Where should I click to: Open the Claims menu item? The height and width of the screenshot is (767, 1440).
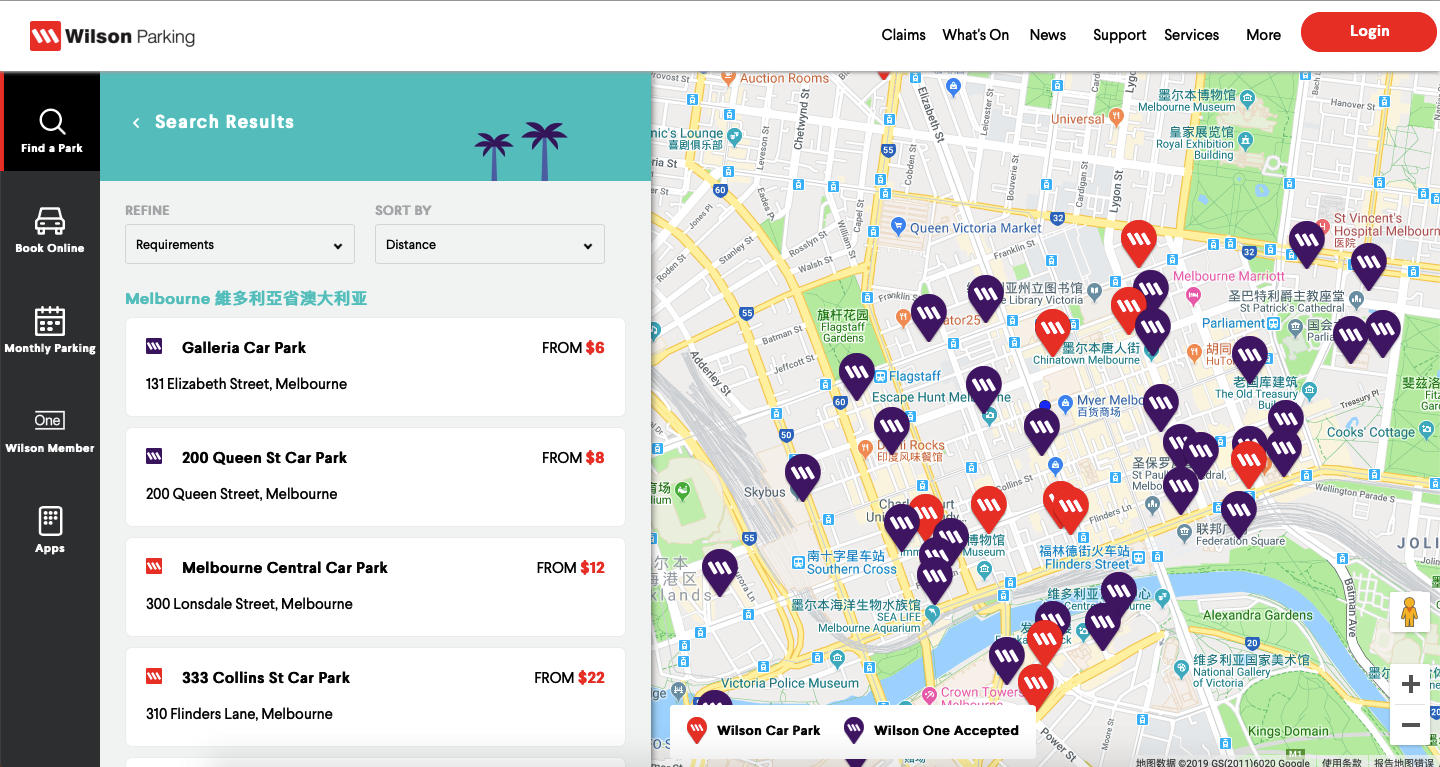[x=903, y=35]
